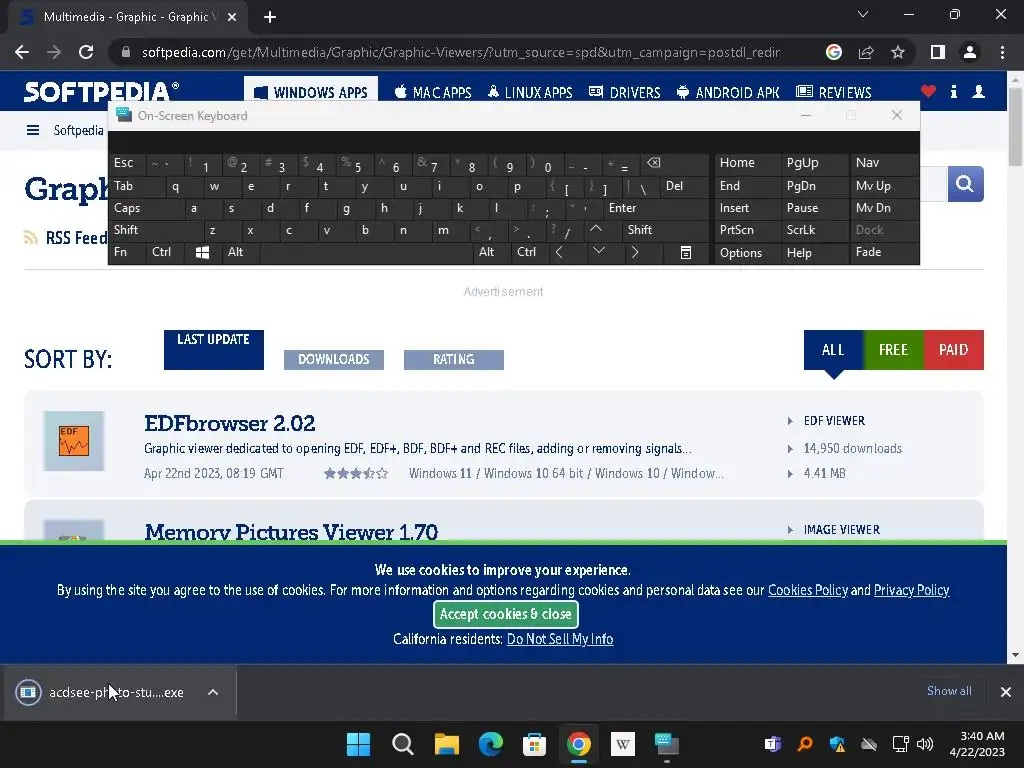Image resolution: width=1024 pixels, height=768 pixels.
Task: Filter list by PAID software
Action: [953, 350]
